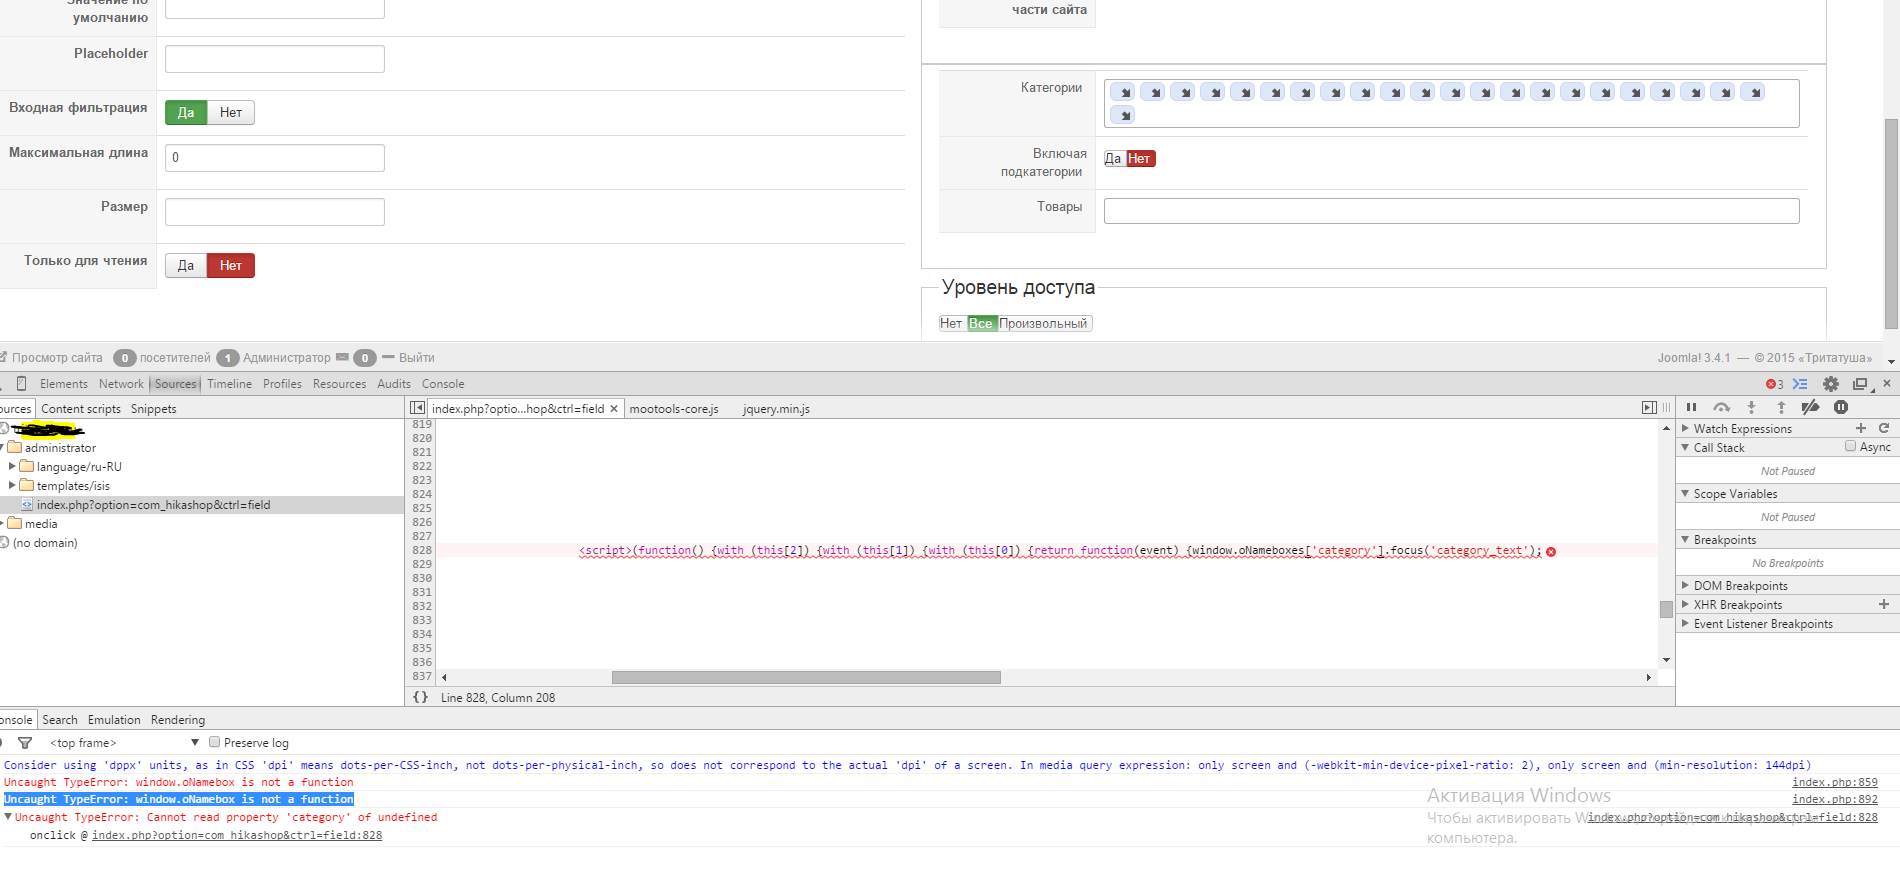Open index.php:859 error source link
The height and width of the screenshot is (881, 1900).
[x=1835, y=782]
